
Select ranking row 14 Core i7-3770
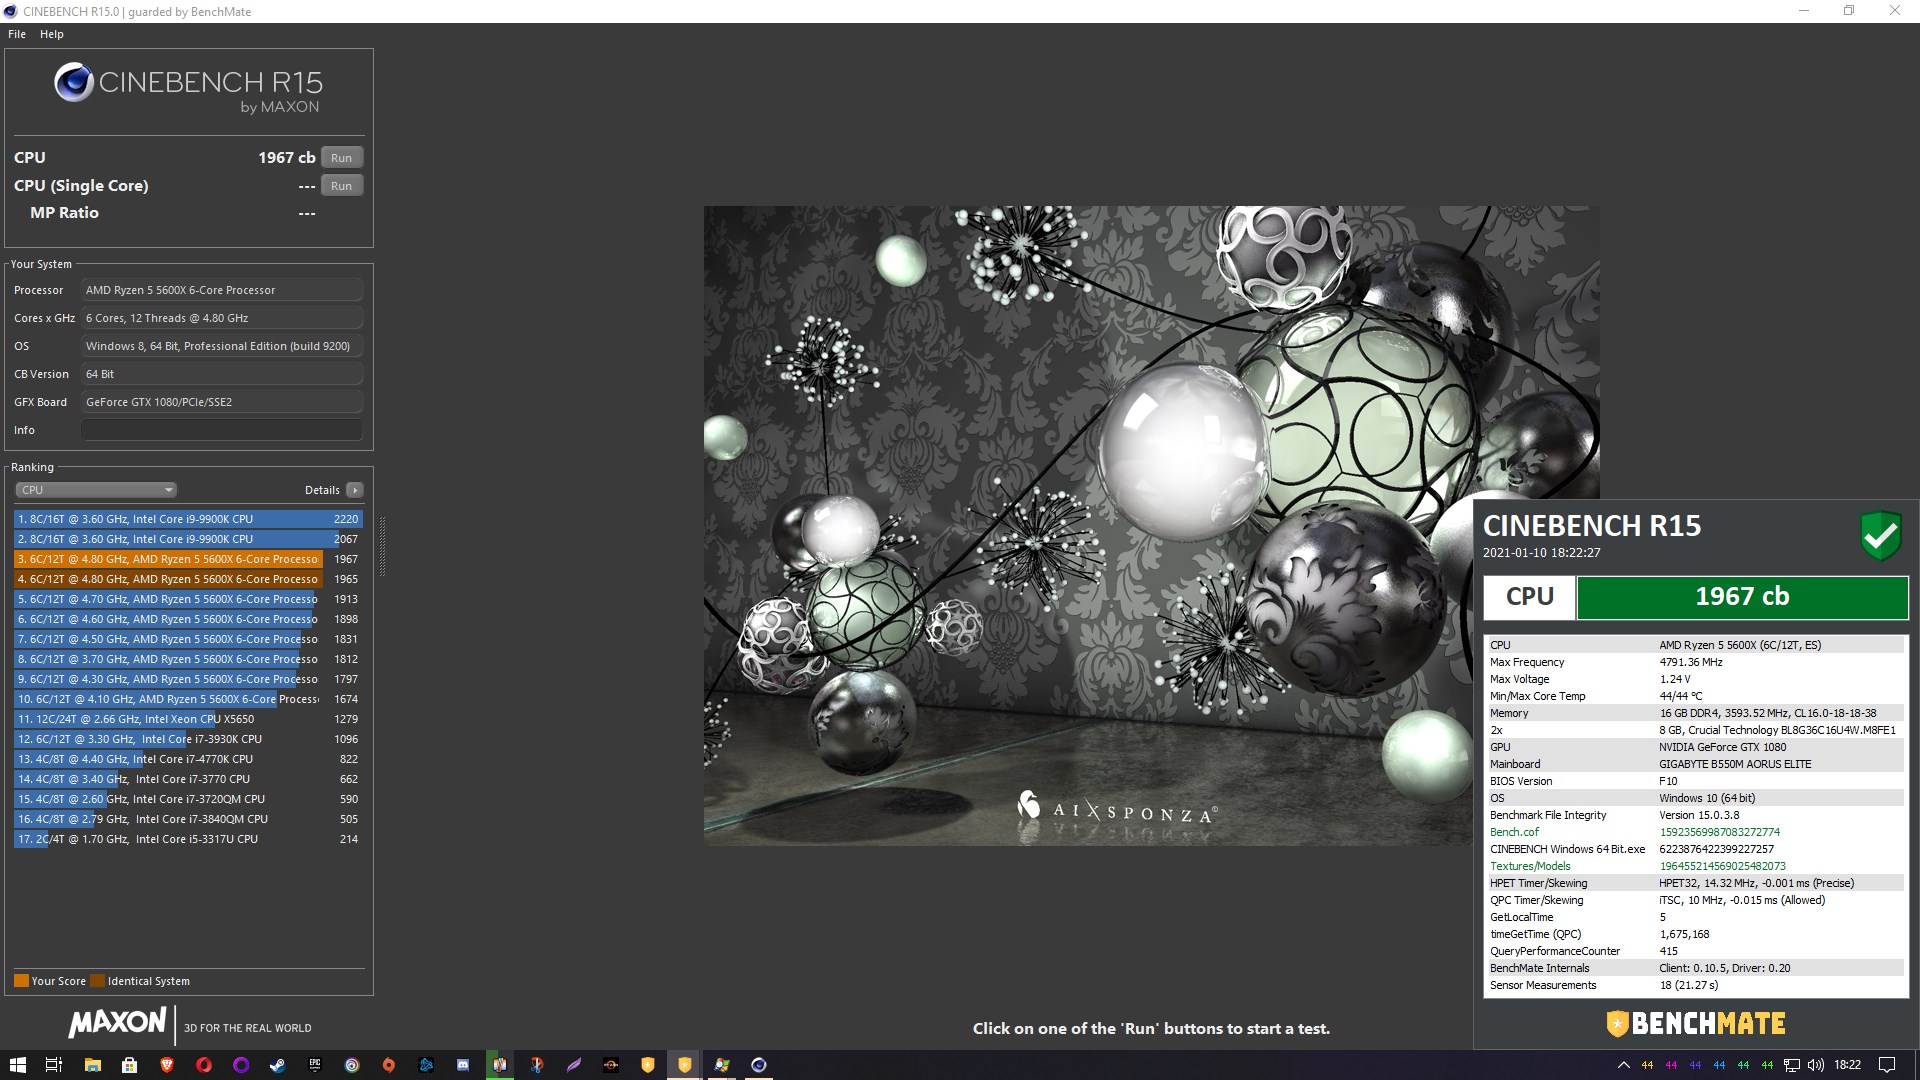click(188, 779)
